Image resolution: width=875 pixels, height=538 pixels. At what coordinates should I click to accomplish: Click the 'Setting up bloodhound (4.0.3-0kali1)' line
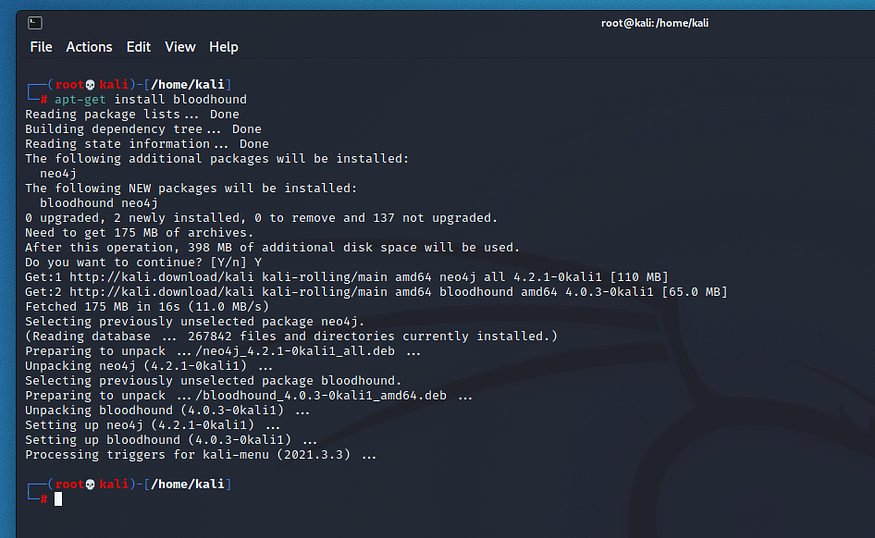point(171,440)
